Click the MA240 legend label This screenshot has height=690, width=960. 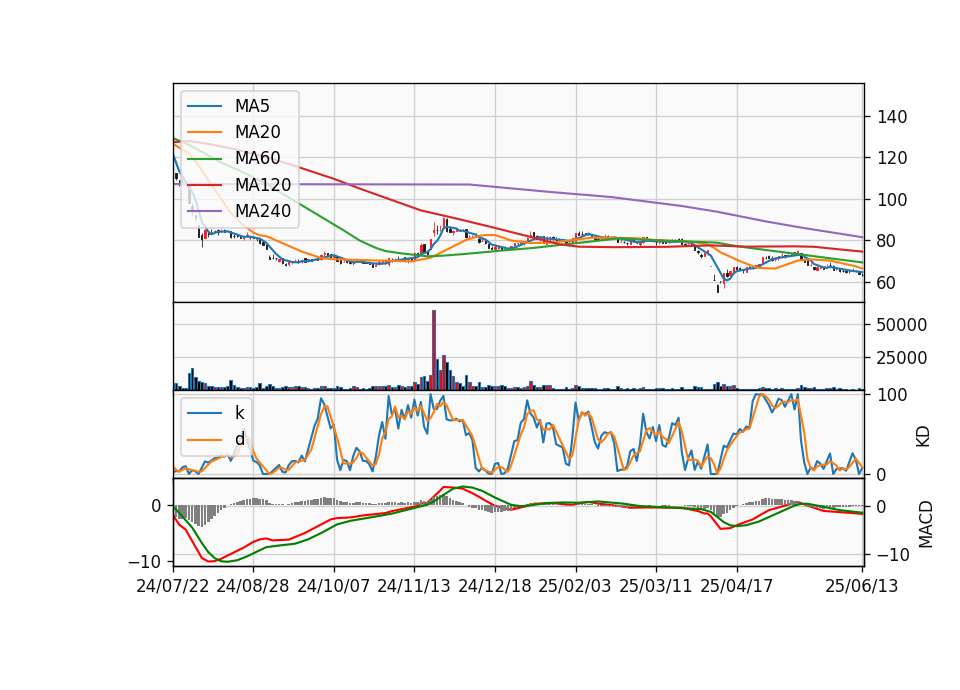(x=263, y=211)
